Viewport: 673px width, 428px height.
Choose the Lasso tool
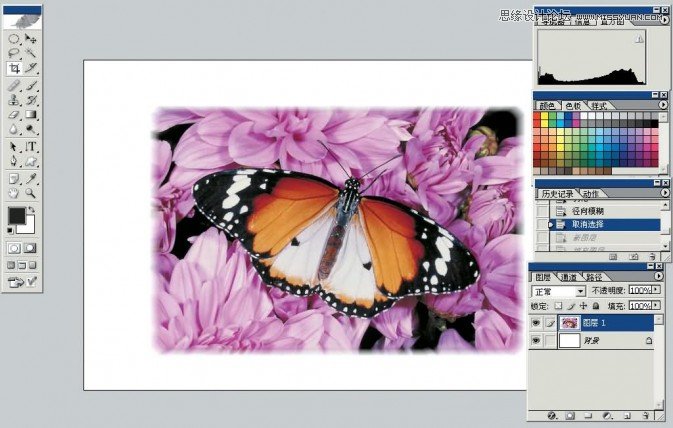14,53
